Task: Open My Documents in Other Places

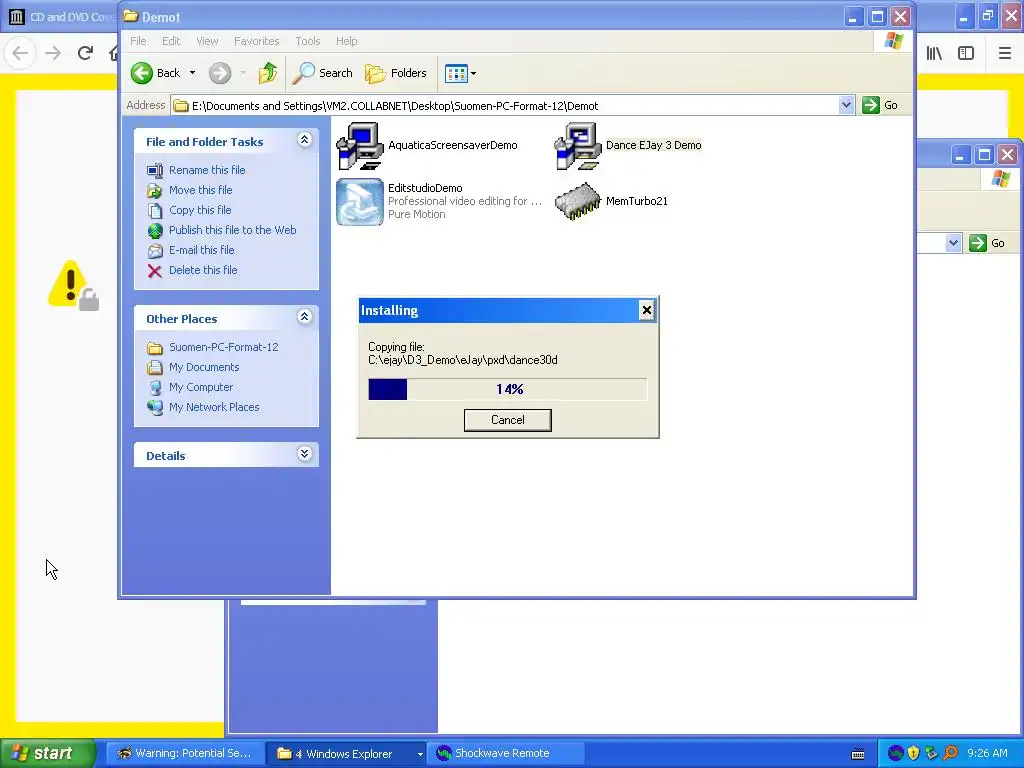Action: coord(204,367)
